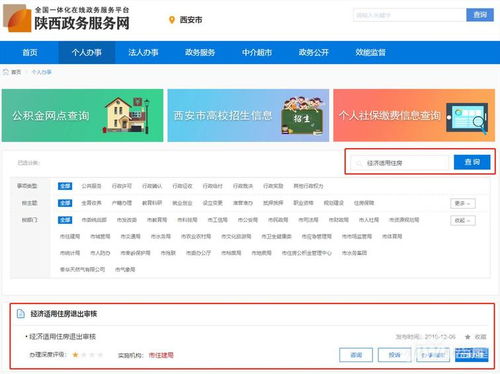Click the first orange rating star
The width and height of the screenshot is (500, 374).
click(x=75, y=355)
